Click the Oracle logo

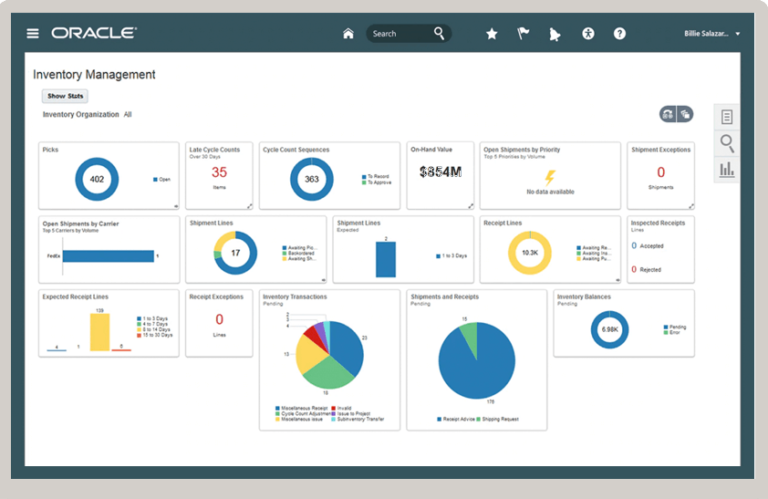coord(94,33)
